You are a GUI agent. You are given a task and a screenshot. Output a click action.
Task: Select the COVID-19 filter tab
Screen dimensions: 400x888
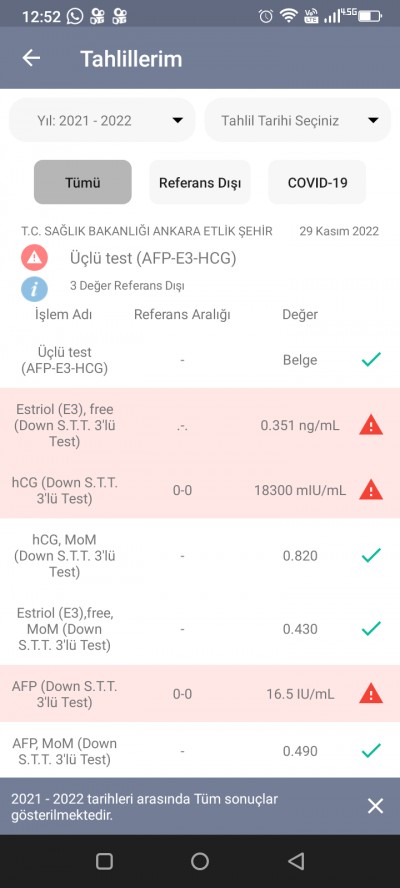pos(317,182)
